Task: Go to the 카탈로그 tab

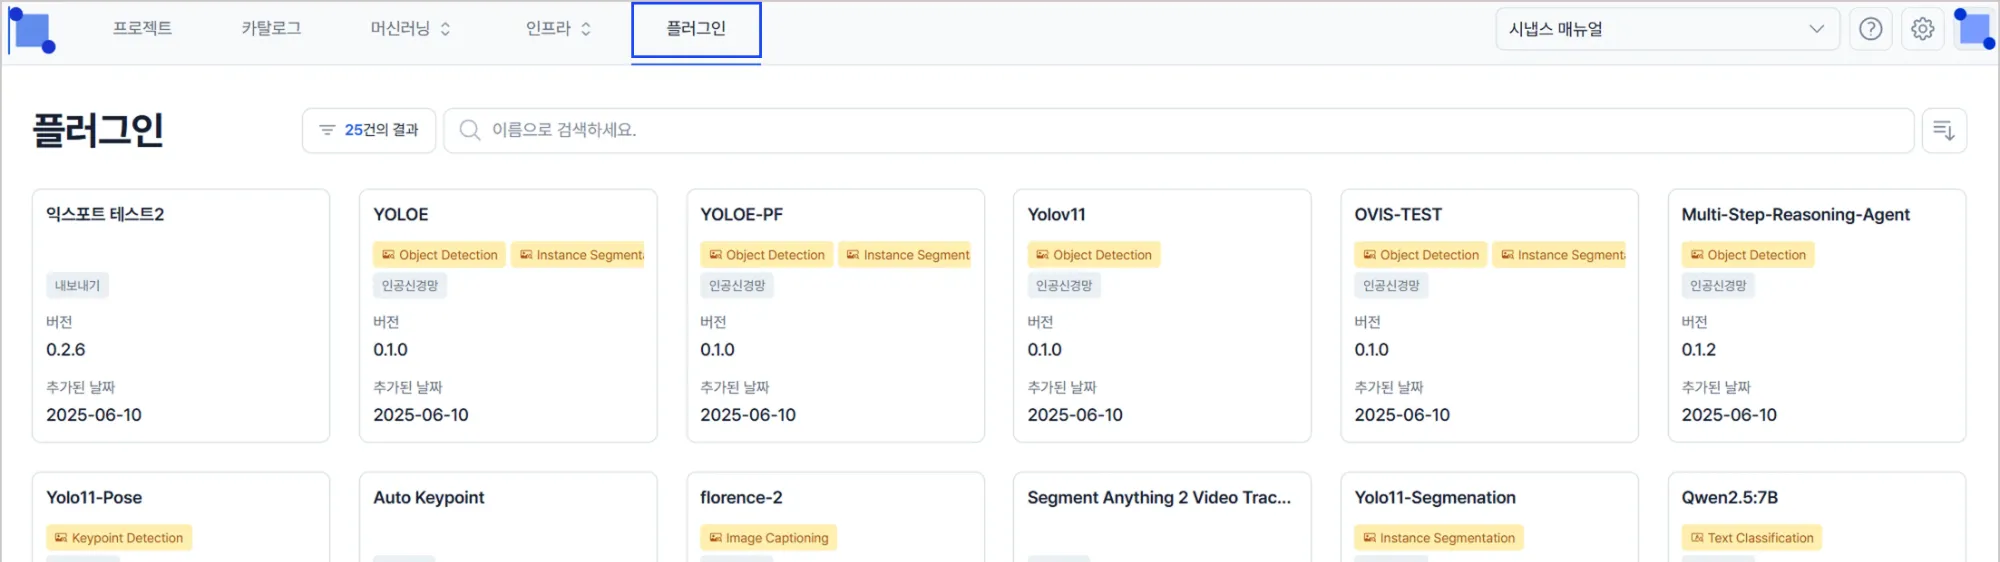Action: coord(271,29)
